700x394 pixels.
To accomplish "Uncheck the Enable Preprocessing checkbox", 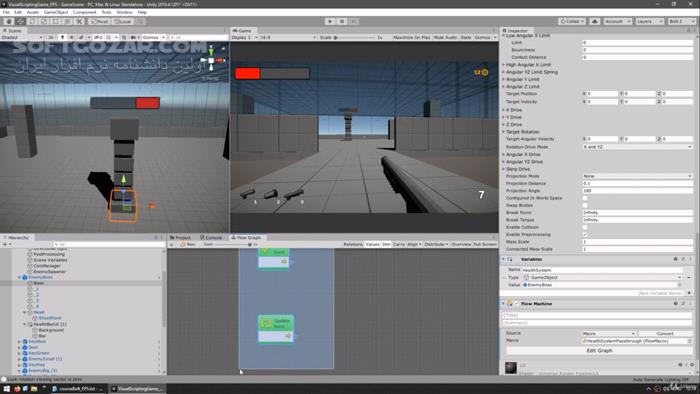I will [585, 235].
